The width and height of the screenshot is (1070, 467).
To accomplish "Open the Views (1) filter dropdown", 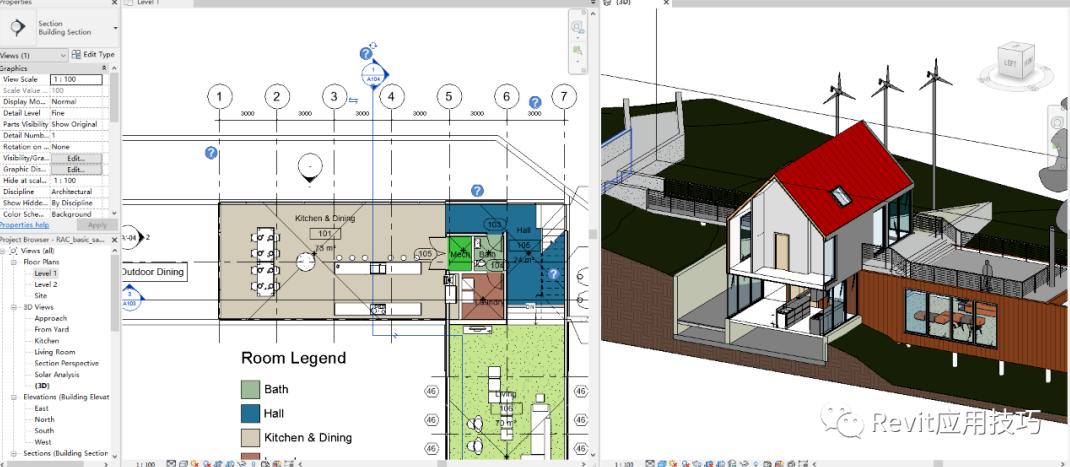I will [x=34, y=55].
